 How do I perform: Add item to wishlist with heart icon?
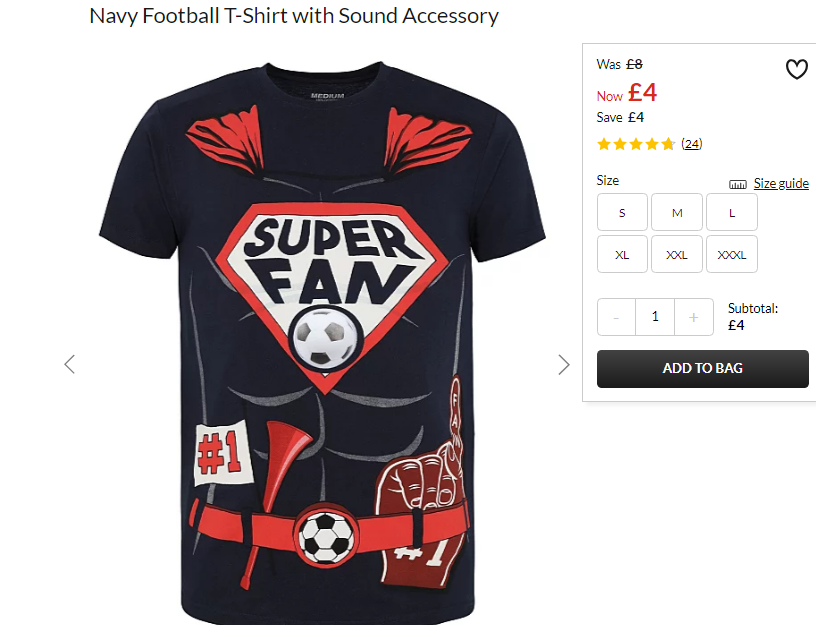pyautogui.click(x=796, y=69)
